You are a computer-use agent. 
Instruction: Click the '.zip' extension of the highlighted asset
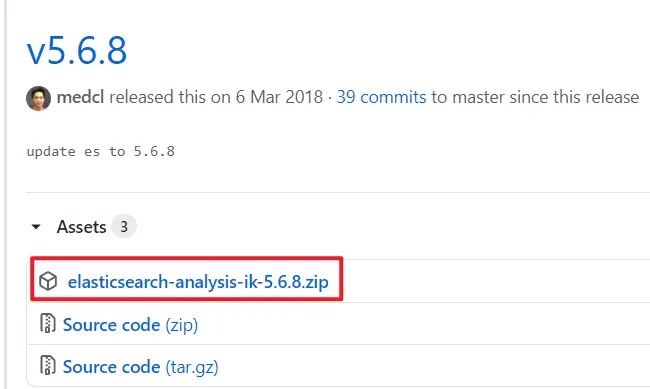tap(315, 282)
